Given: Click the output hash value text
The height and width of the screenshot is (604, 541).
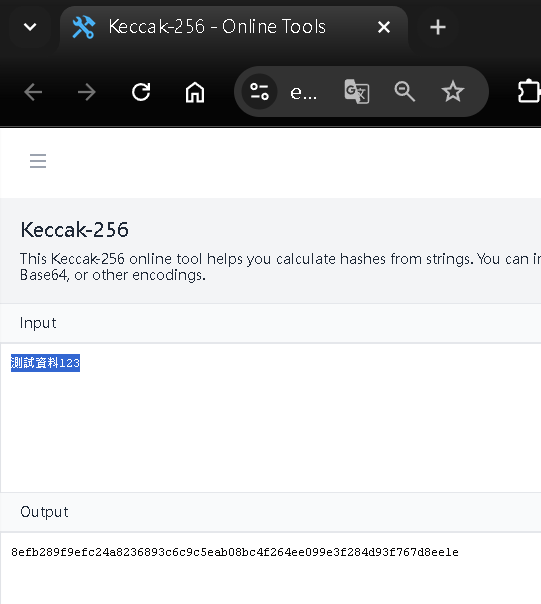Looking at the screenshot, I should point(235,552).
